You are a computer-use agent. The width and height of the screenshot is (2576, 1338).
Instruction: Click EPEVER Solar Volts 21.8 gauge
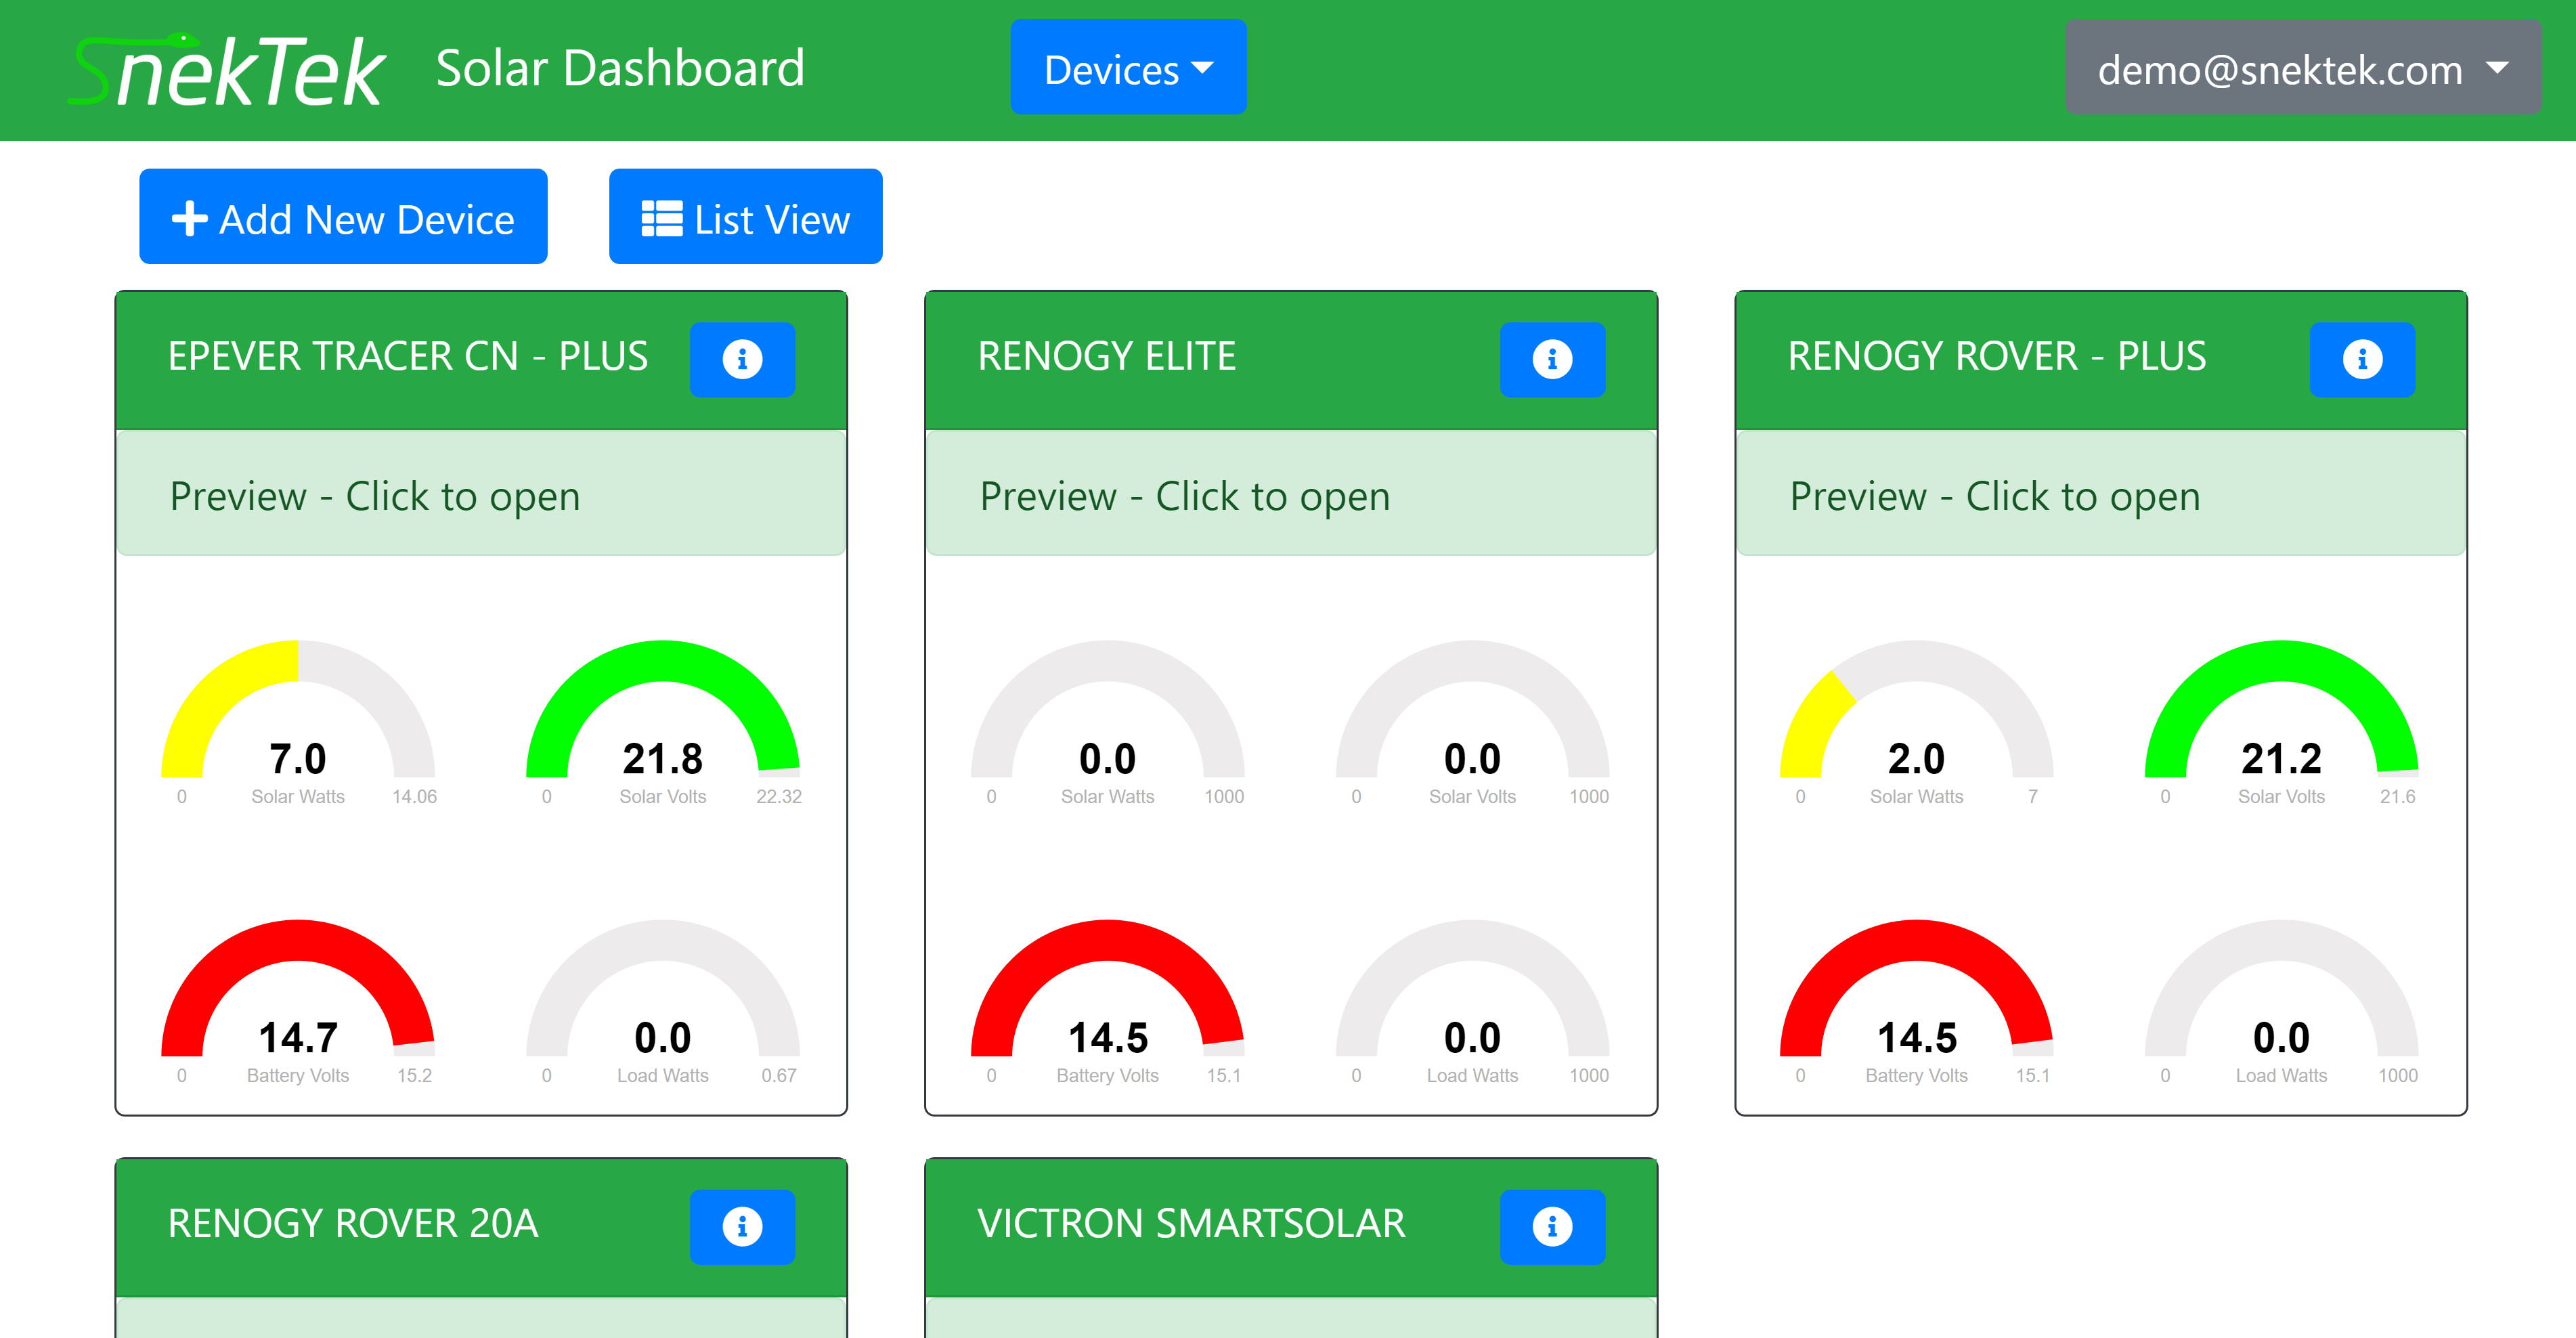click(x=663, y=723)
